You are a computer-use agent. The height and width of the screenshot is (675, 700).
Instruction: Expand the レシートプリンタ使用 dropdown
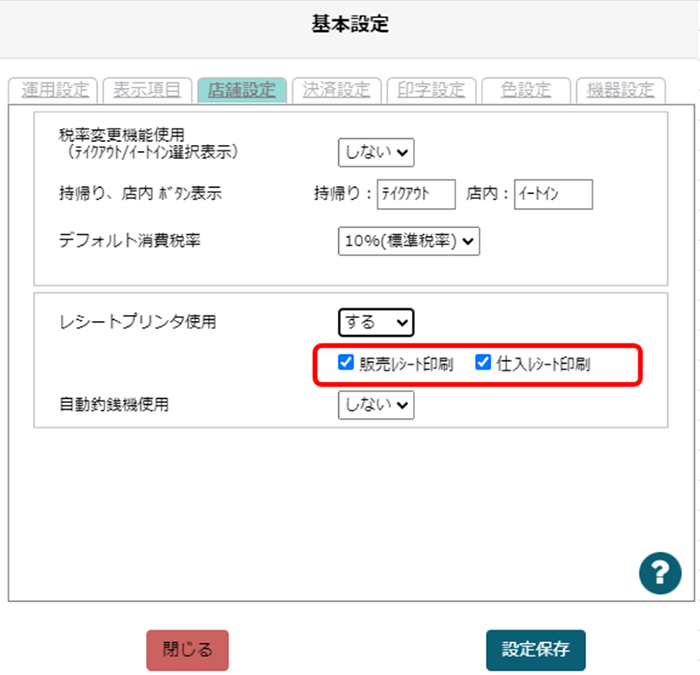point(376,322)
